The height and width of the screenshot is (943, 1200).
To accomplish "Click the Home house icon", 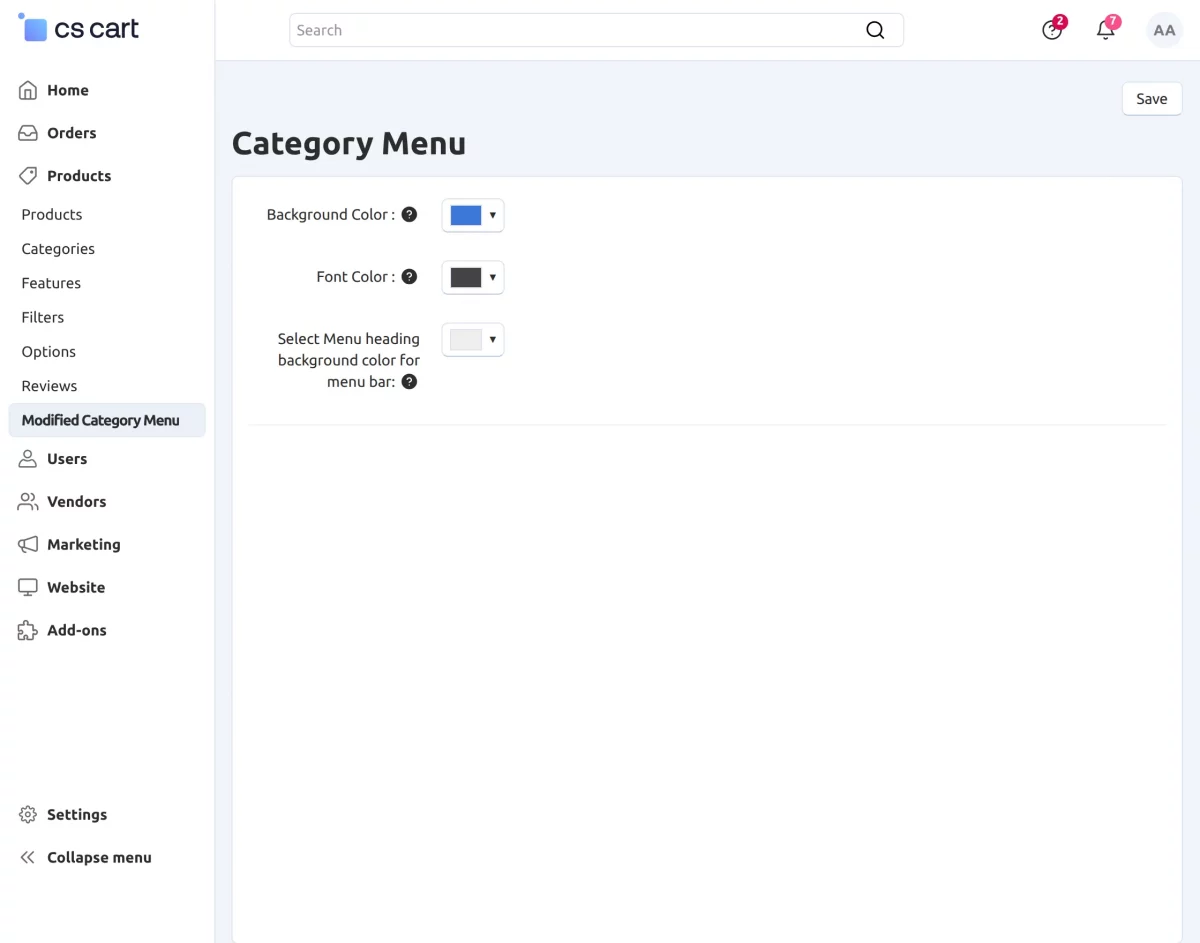I will click(x=28, y=90).
